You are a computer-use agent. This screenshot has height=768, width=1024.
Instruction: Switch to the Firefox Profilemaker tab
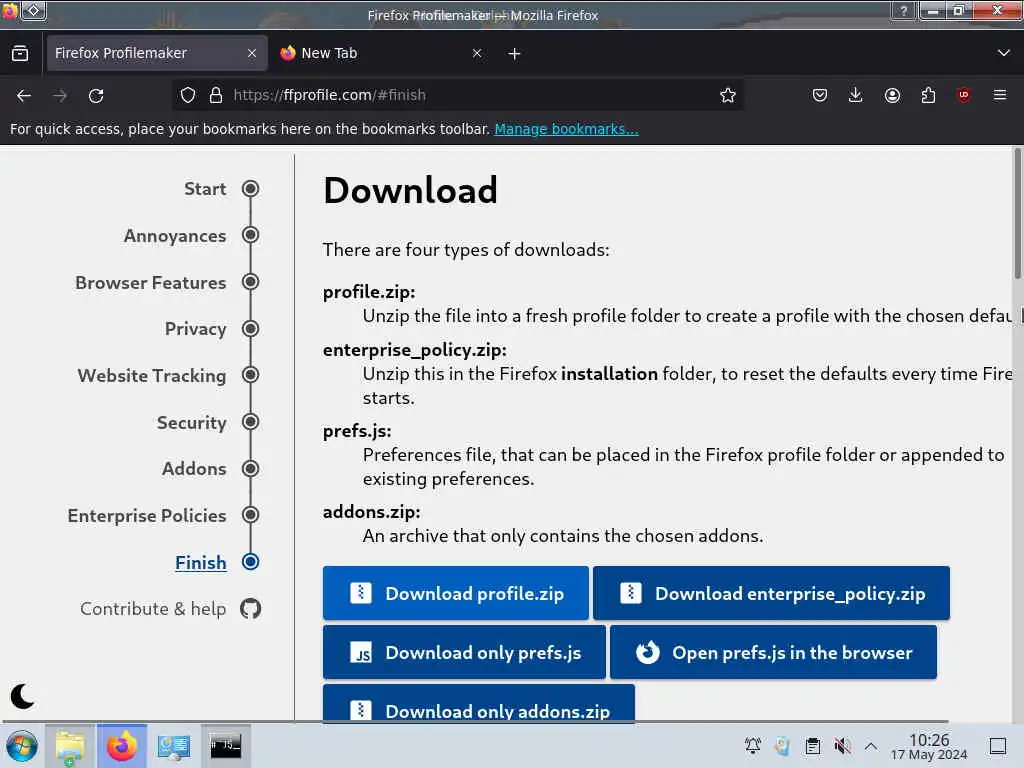(x=157, y=53)
